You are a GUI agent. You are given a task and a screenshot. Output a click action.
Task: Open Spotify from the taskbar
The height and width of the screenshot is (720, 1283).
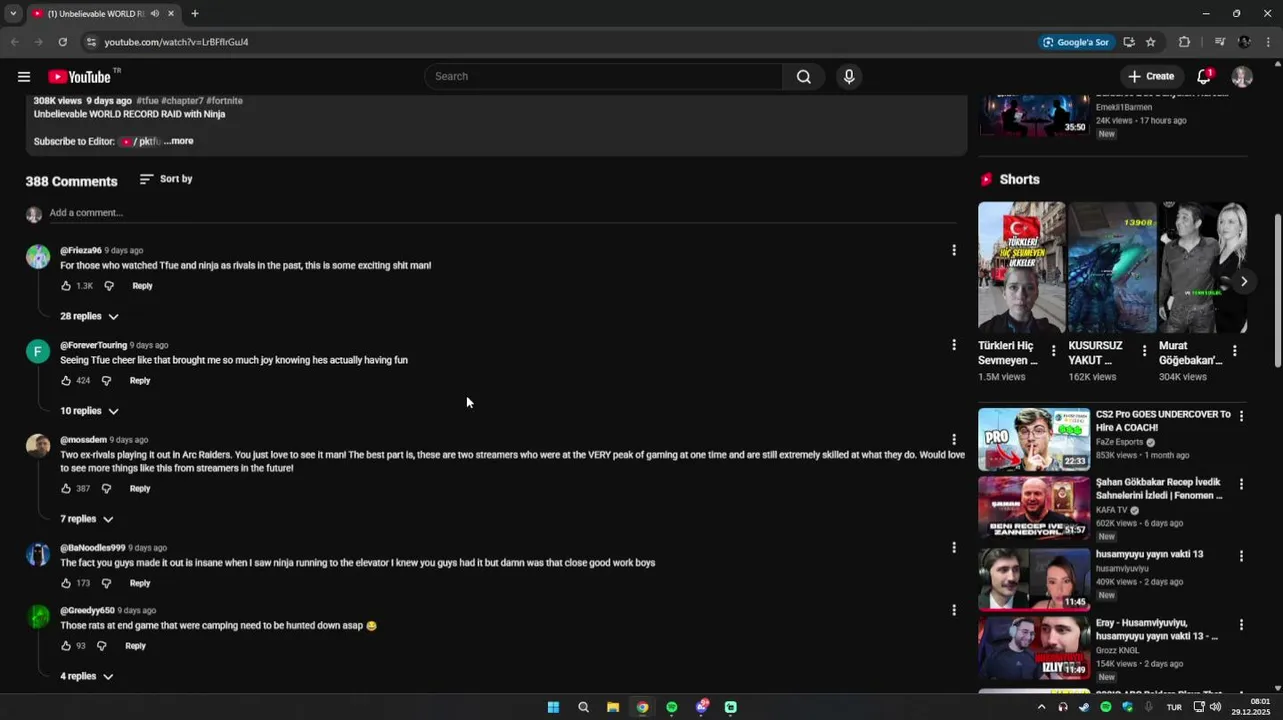pyautogui.click(x=672, y=707)
